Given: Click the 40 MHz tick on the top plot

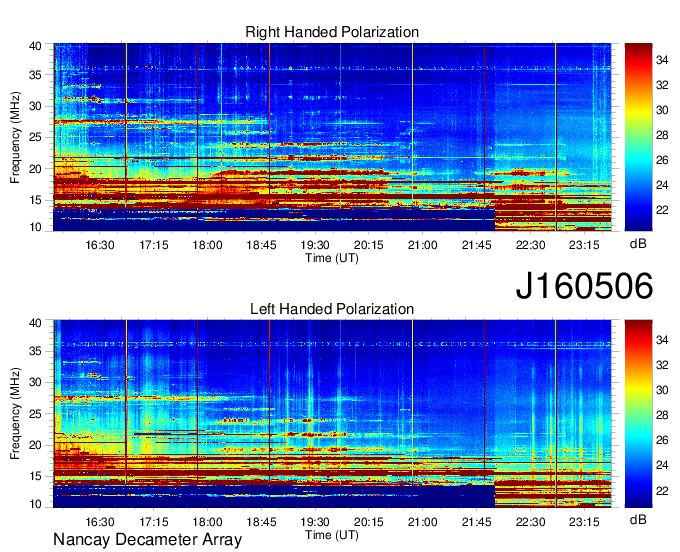Looking at the screenshot, I should [x=35, y=46].
